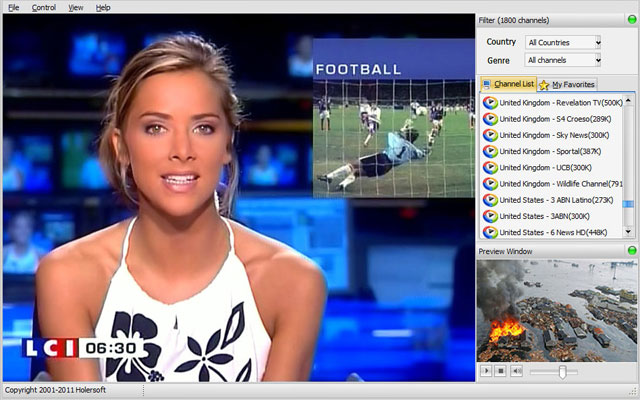Open the View menu
This screenshot has width=640, height=400.
click(x=76, y=7)
